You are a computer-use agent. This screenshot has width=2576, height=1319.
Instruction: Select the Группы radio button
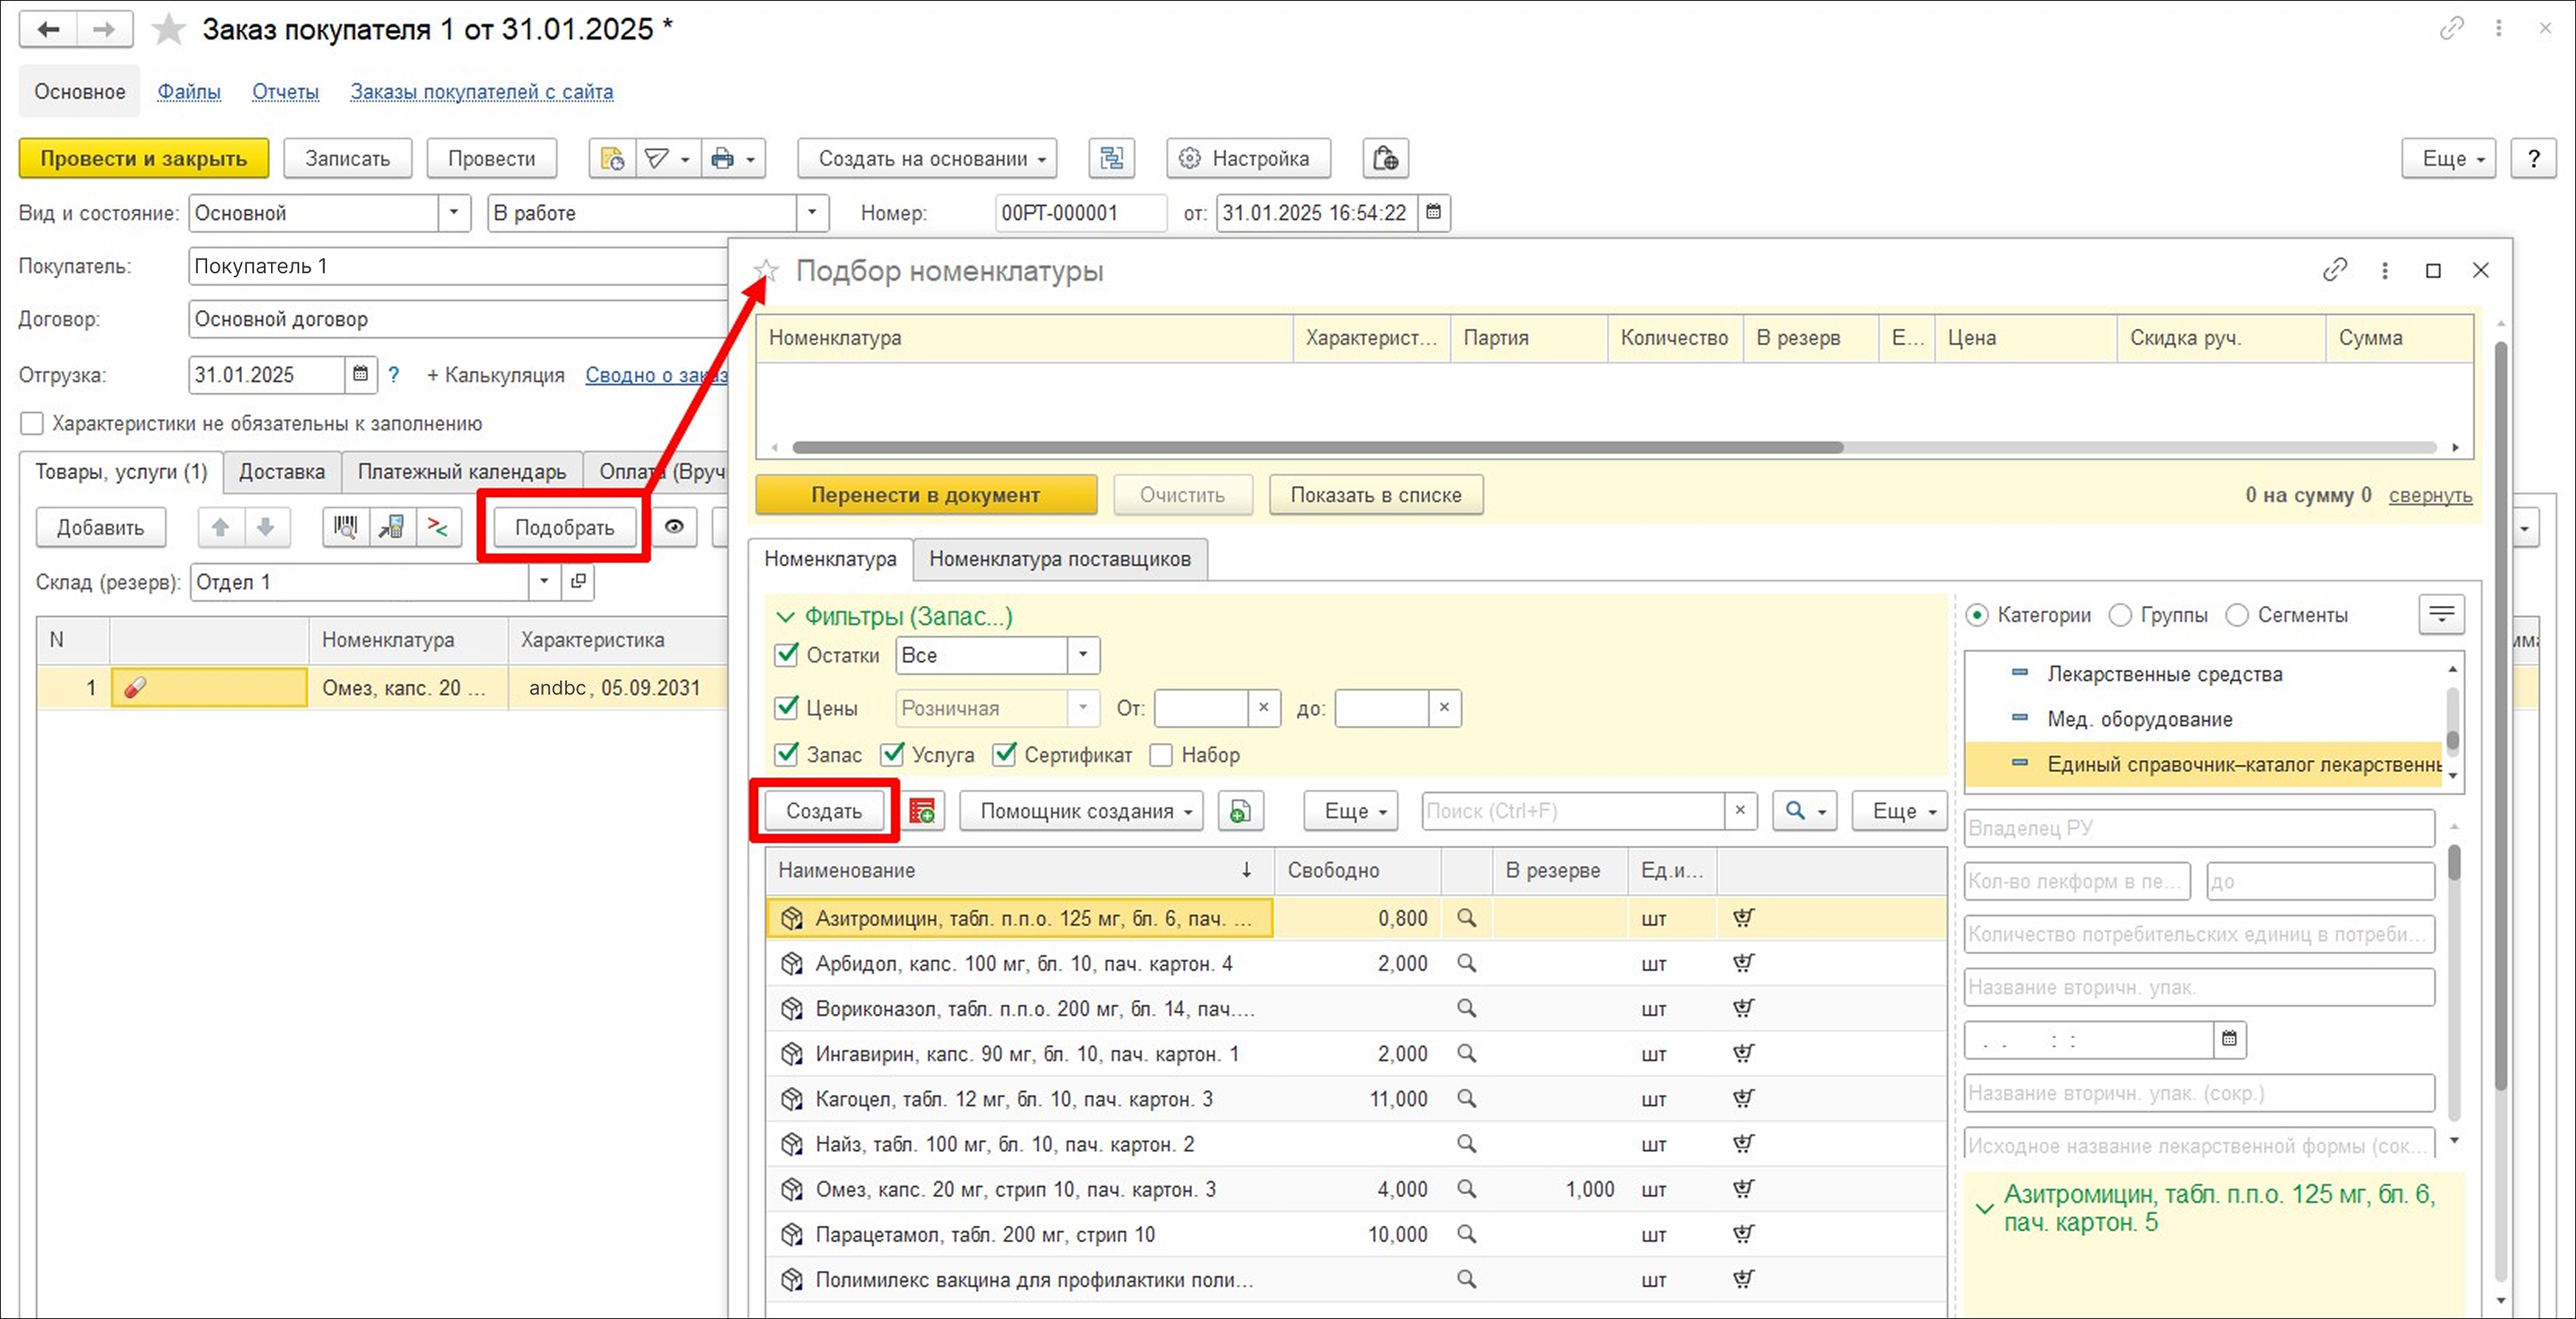pyautogui.click(x=2120, y=615)
